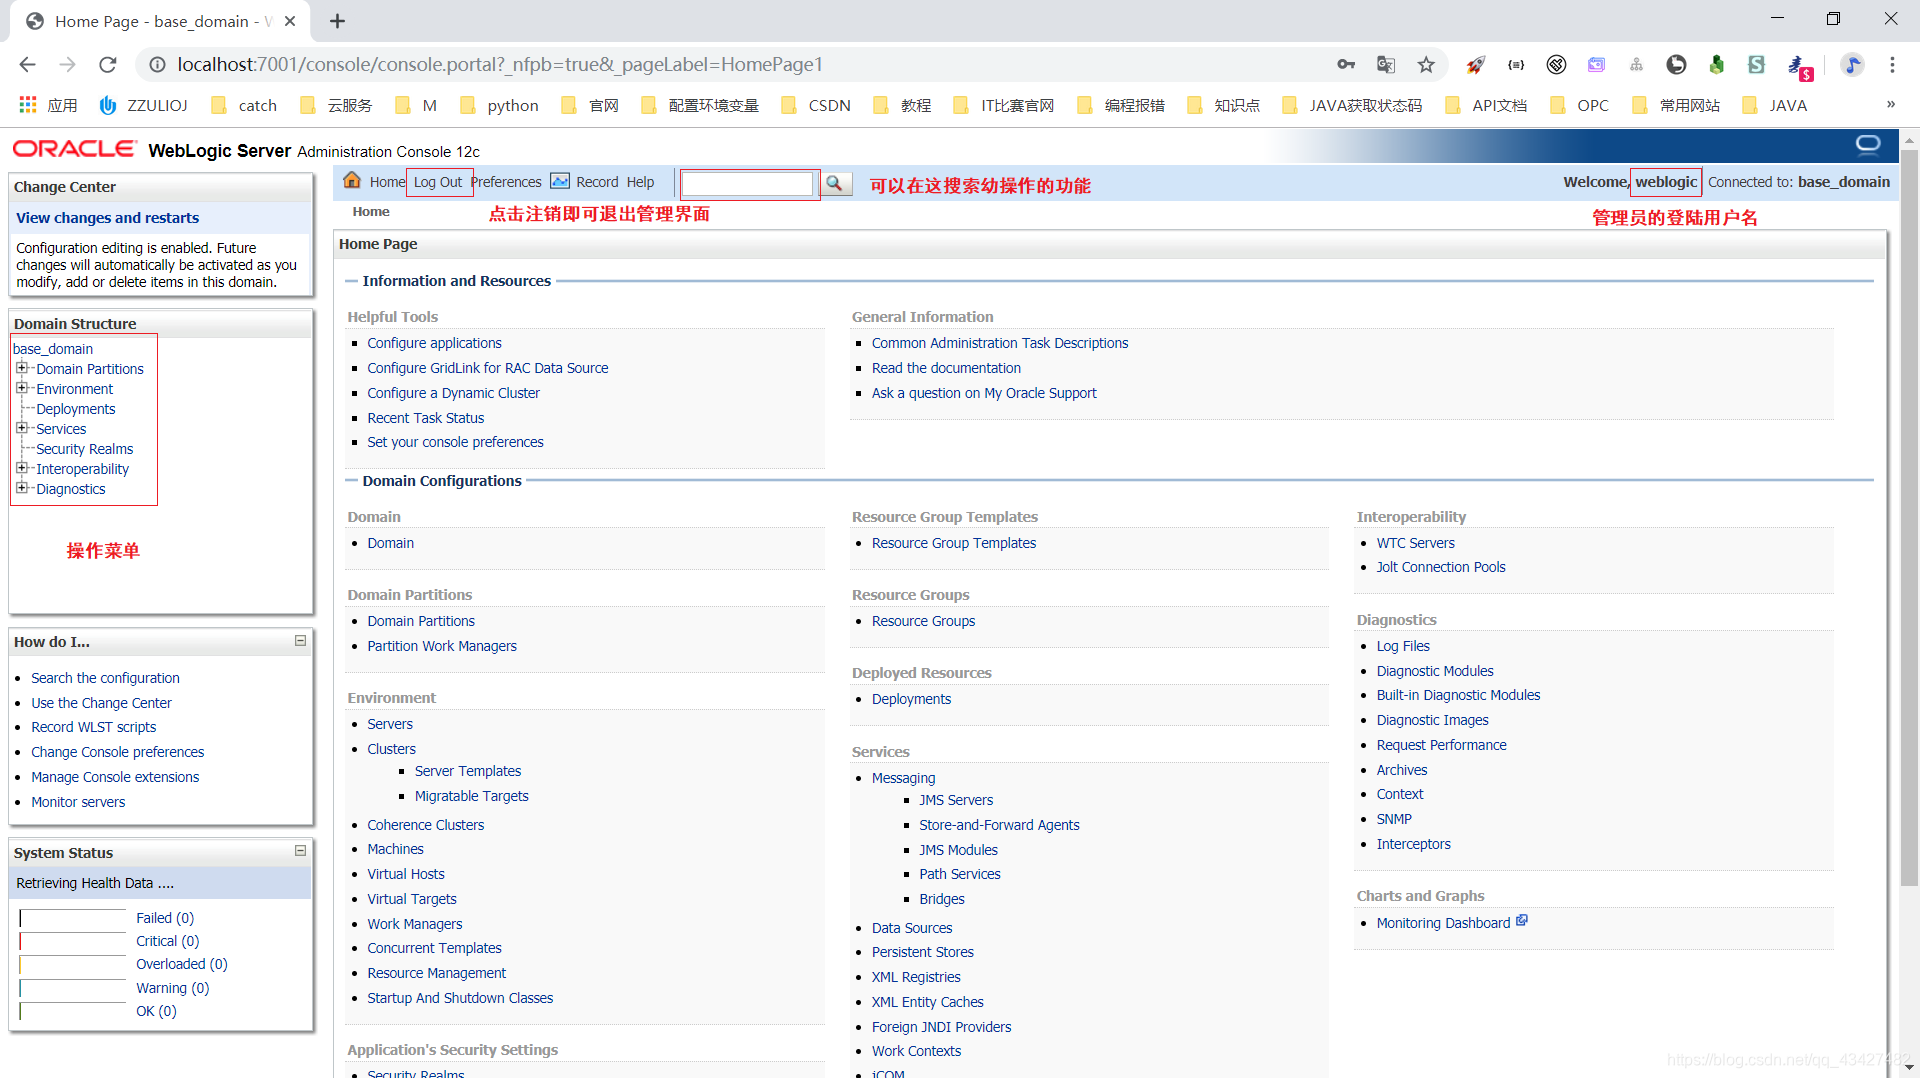Click the Record text link in the toolbar
This screenshot has width=1920, height=1078.
pos(597,182)
